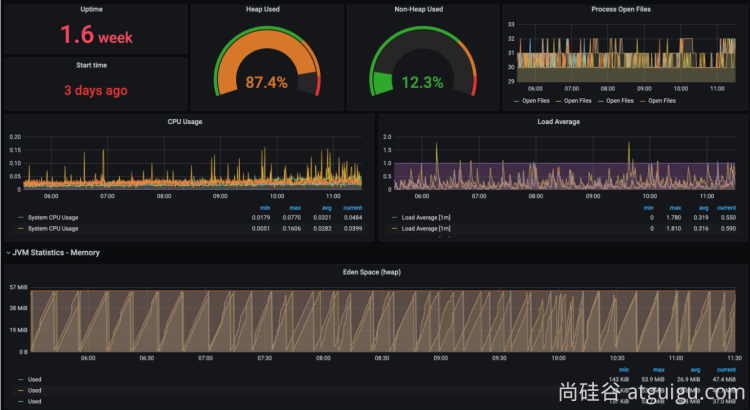
Task: Sort Load Average legend by avg column
Action: point(703,208)
